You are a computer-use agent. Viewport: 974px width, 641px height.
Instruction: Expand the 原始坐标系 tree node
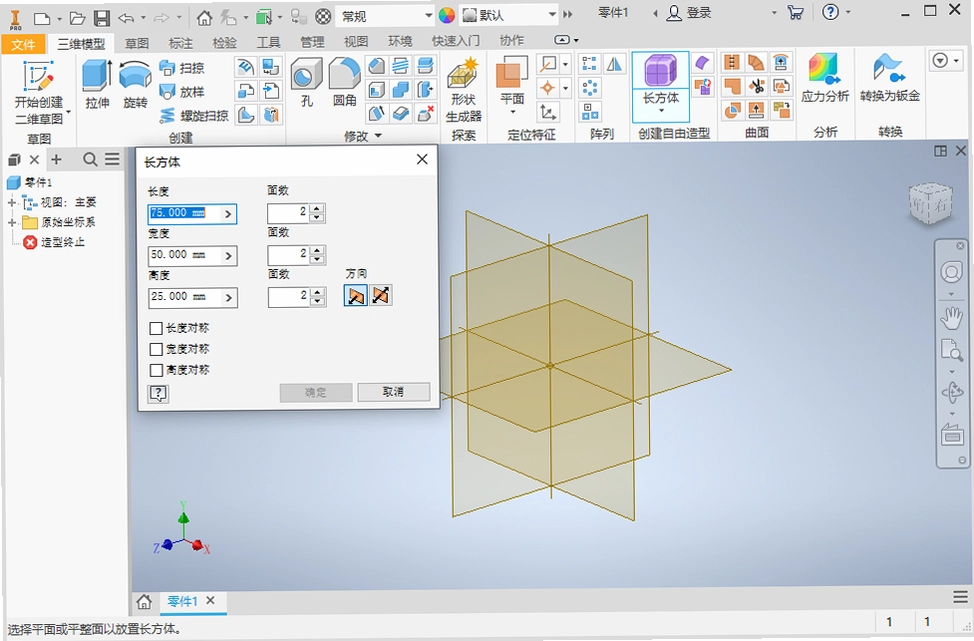[12, 222]
